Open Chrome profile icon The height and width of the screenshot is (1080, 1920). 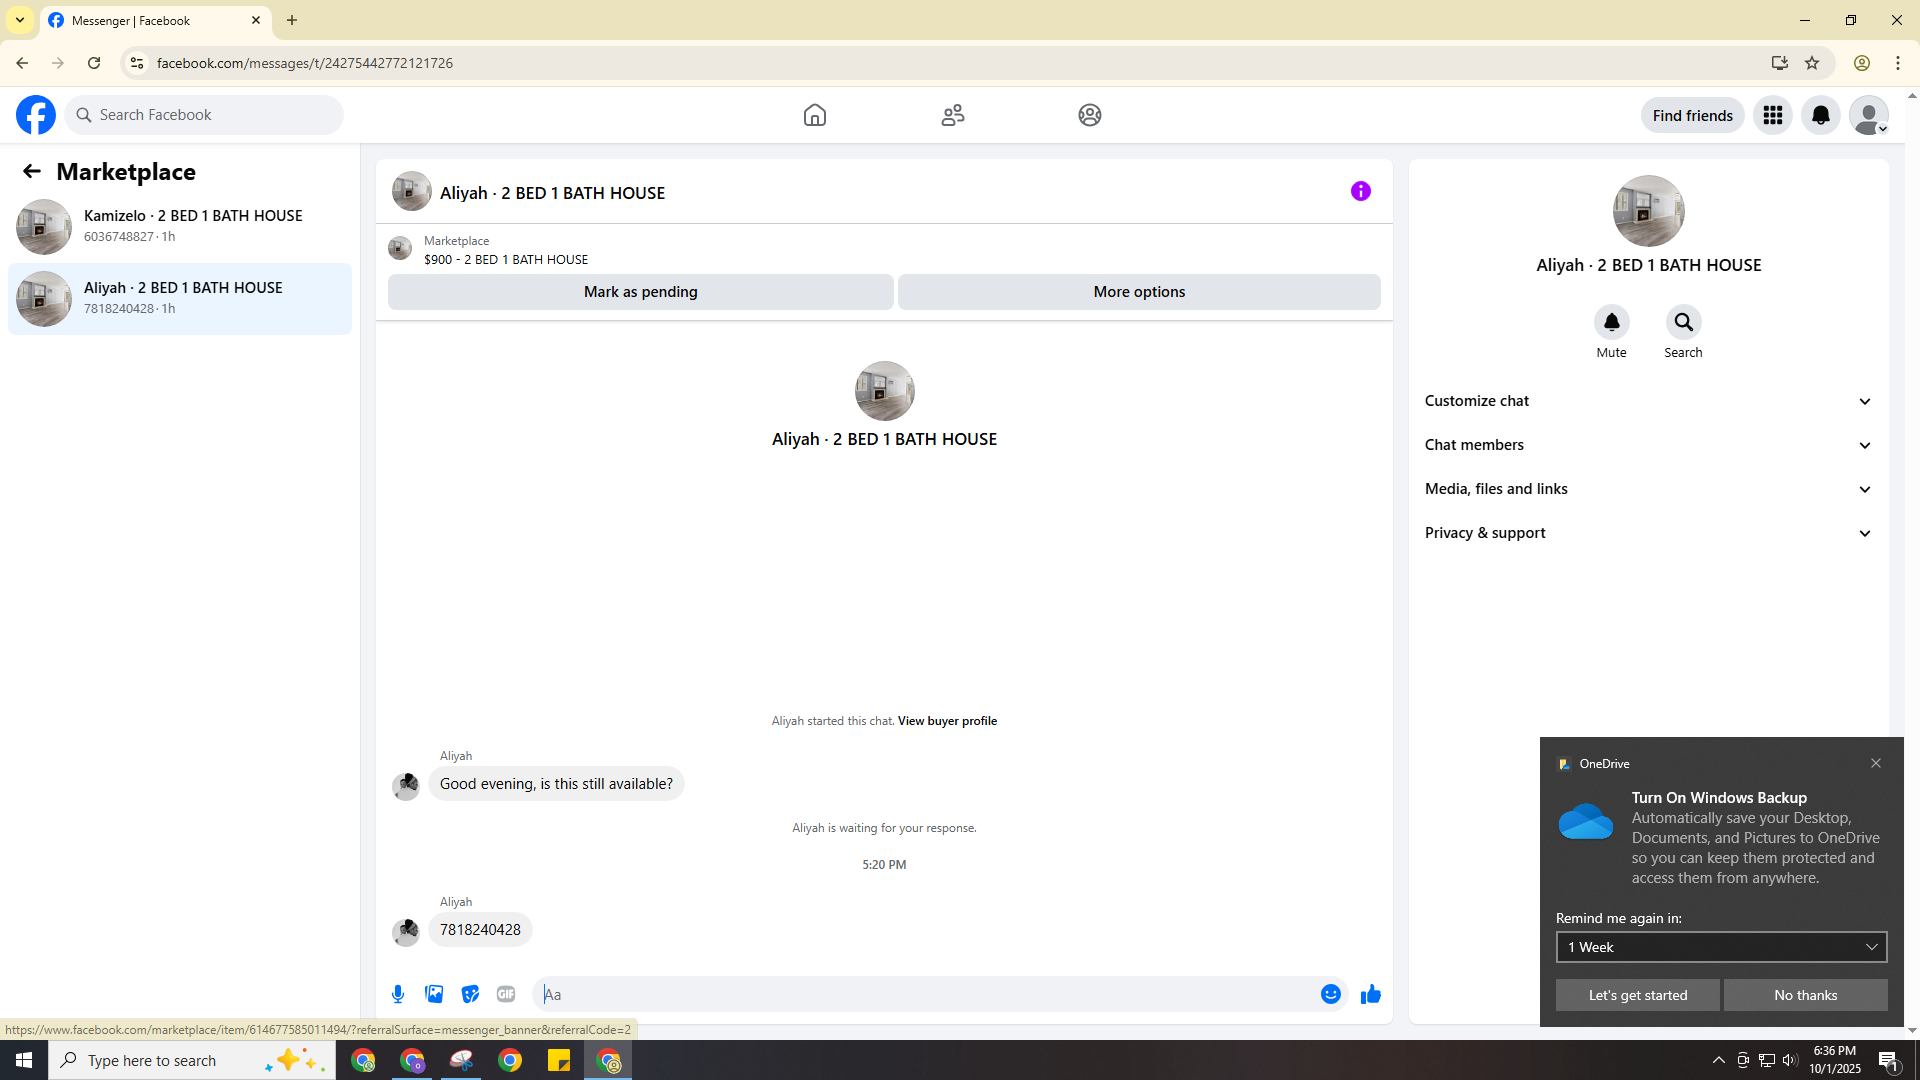coord(1862,63)
